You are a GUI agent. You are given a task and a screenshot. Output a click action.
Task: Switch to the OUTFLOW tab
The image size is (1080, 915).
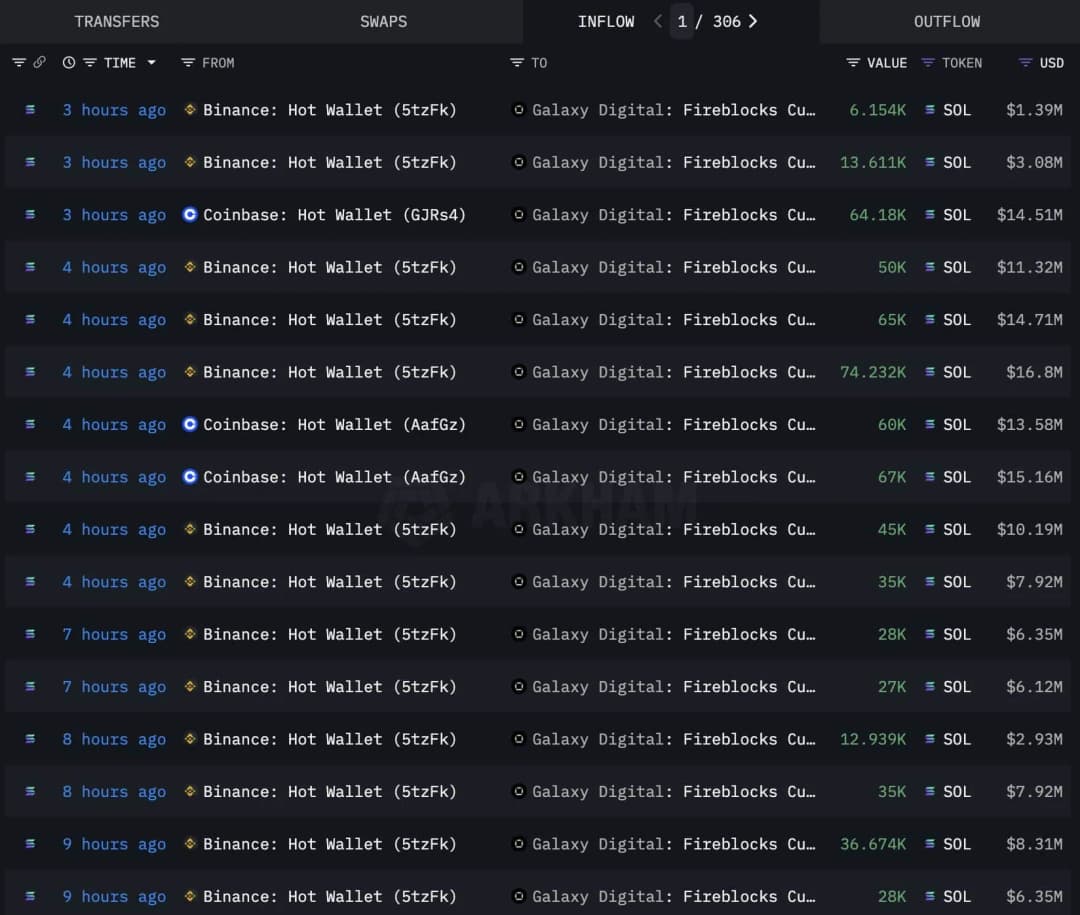pos(947,22)
